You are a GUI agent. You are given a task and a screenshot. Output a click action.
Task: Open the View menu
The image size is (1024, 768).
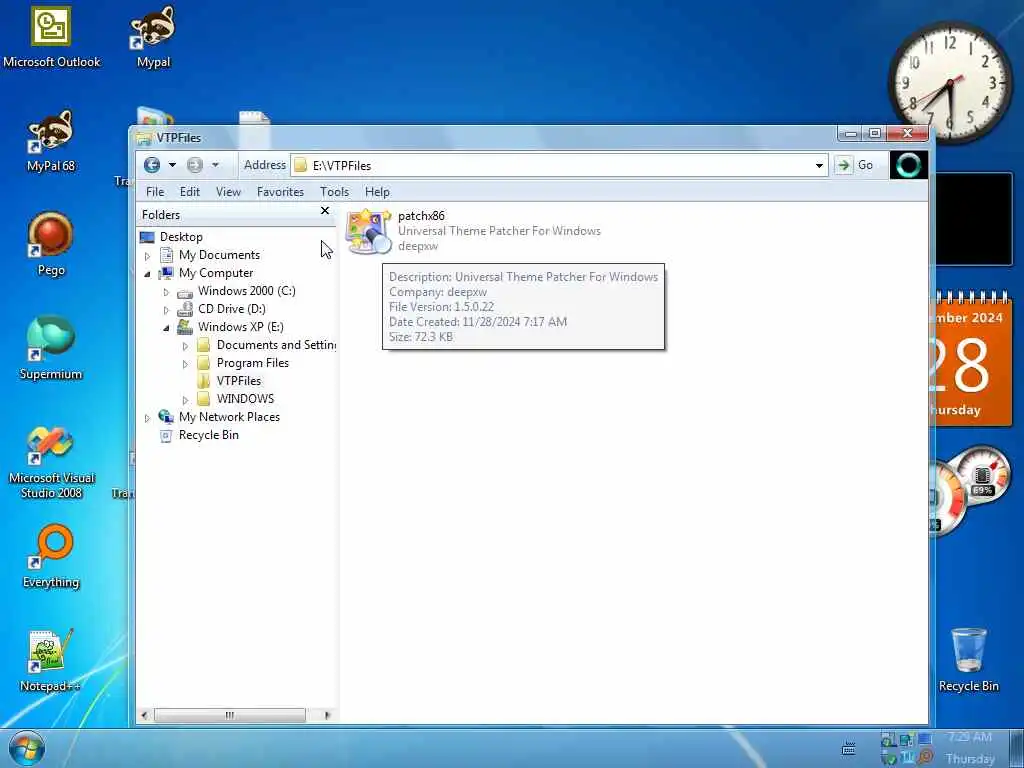point(229,191)
